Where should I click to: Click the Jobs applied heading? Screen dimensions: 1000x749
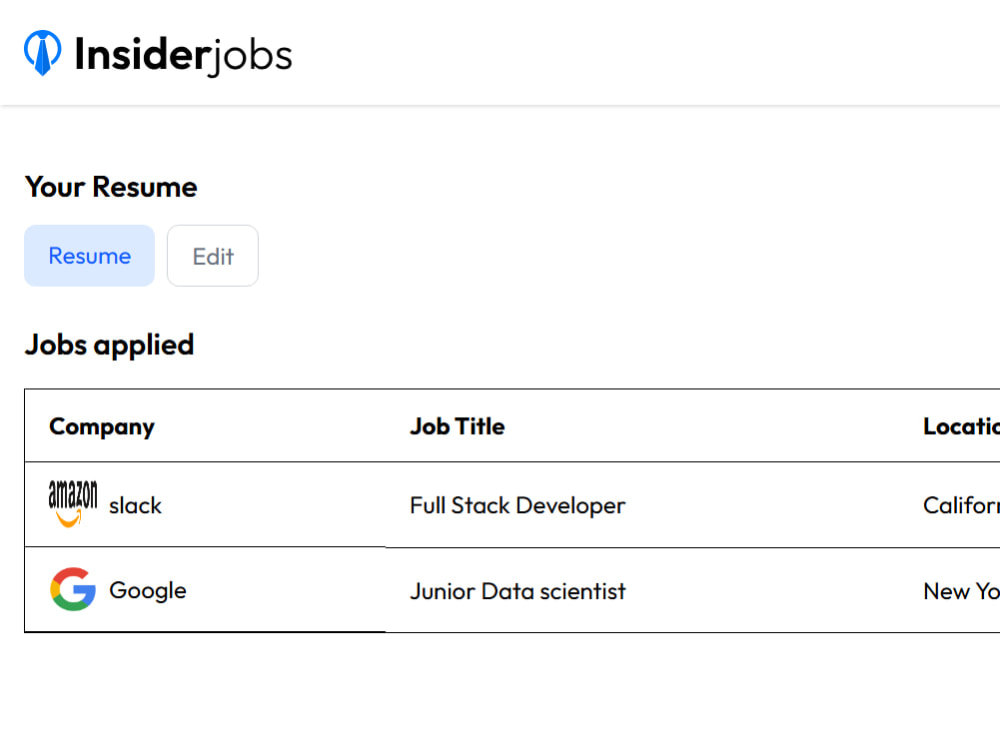[109, 346]
